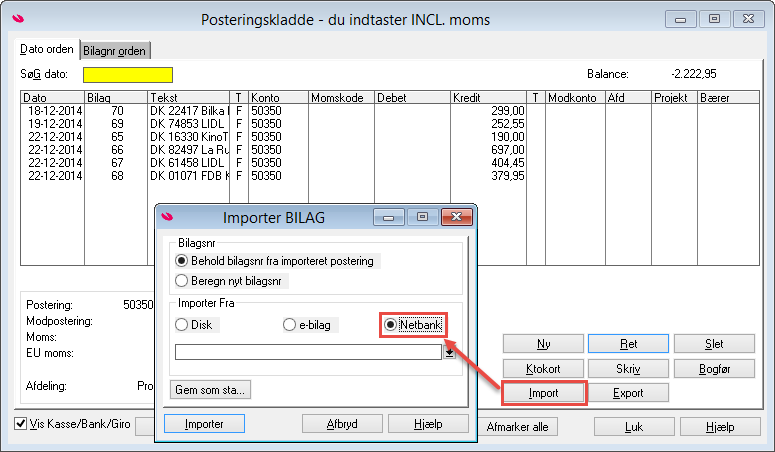Click date 18-12-2014 in first row
The height and width of the screenshot is (452, 775).
pyautogui.click(x=54, y=111)
